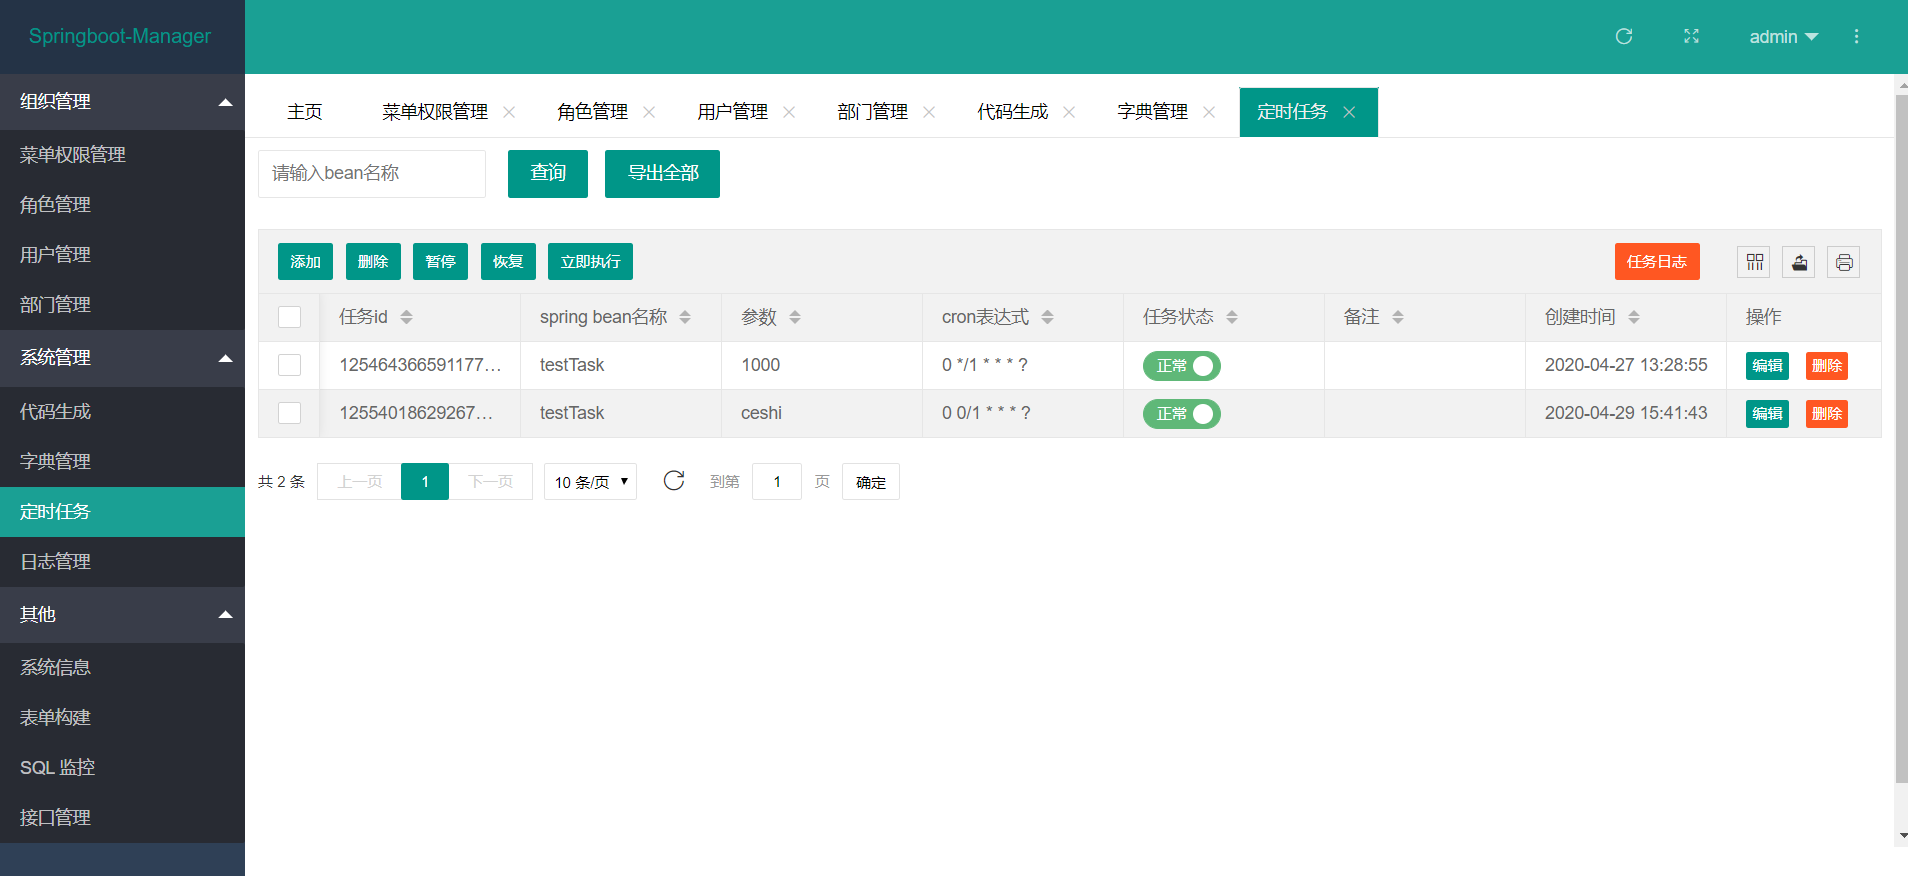The image size is (1908, 876).
Task: Sort by 创建时间 column arrows
Action: tap(1634, 317)
